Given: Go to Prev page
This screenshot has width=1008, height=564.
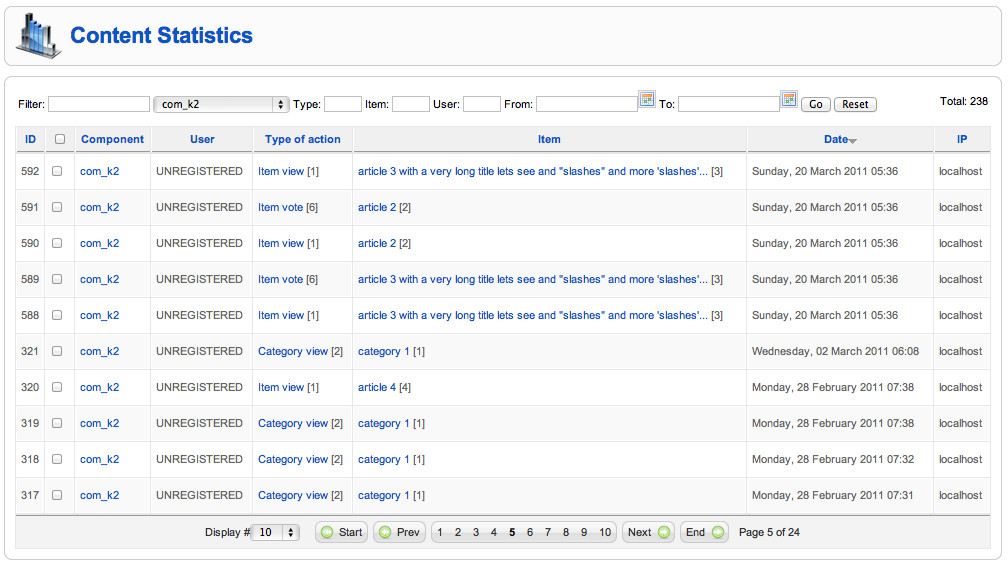Looking at the screenshot, I should 399,532.
